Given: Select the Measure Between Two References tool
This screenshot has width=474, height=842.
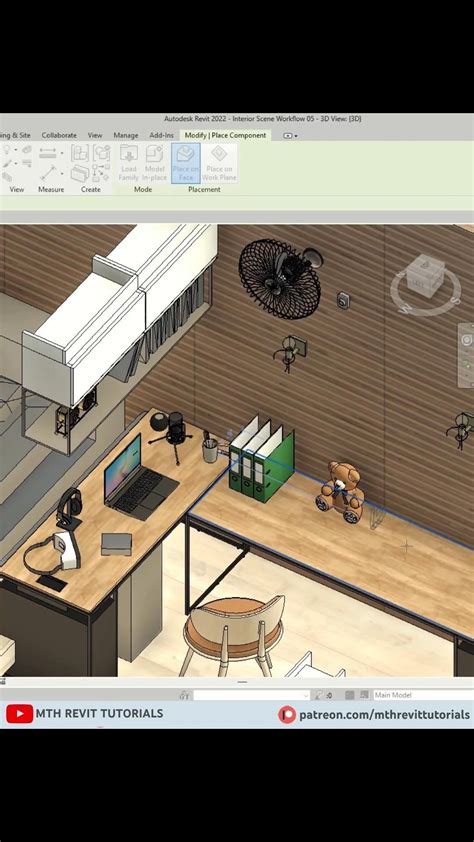Looking at the screenshot, I should [48, 172].
